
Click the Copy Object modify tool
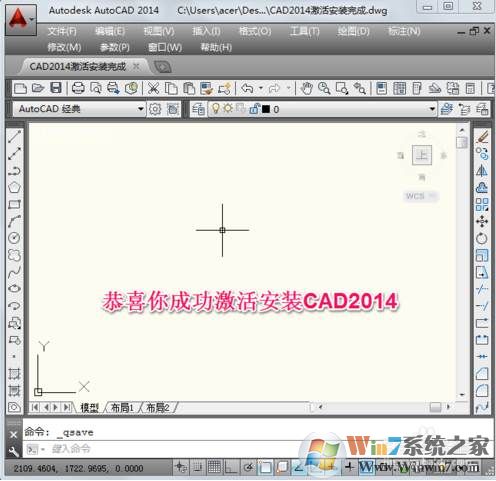pyautogui.click(x=482, y=154)
